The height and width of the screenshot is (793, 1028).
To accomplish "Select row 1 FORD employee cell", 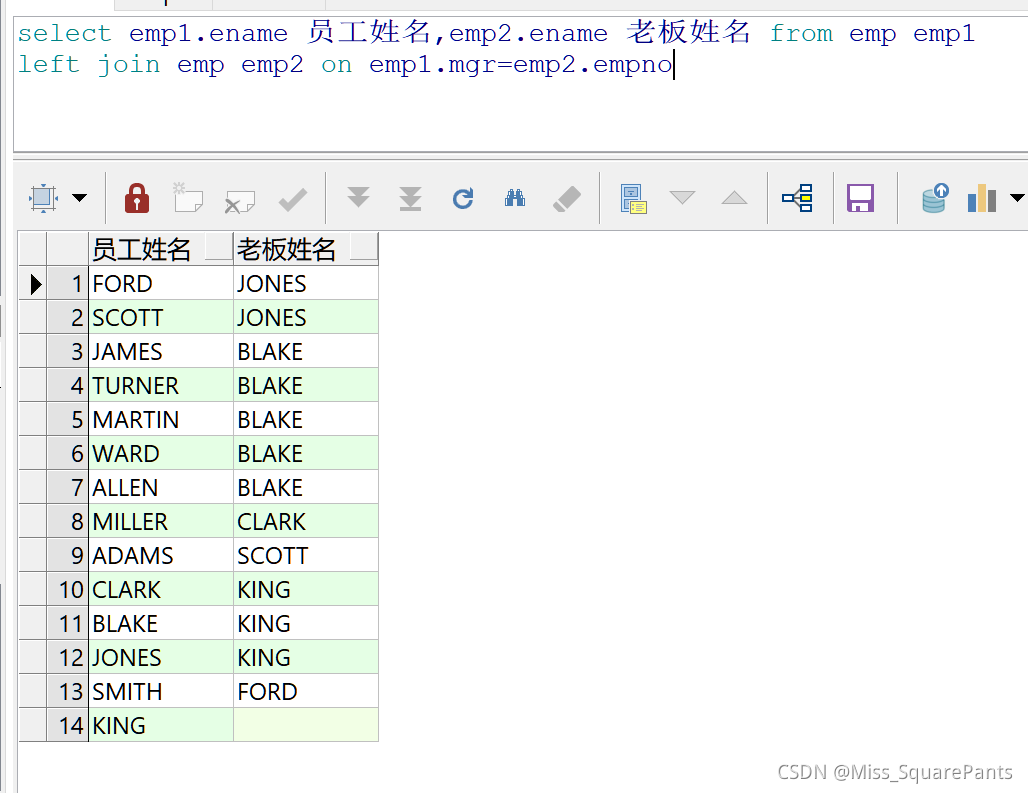I will [x=161, y=284].
